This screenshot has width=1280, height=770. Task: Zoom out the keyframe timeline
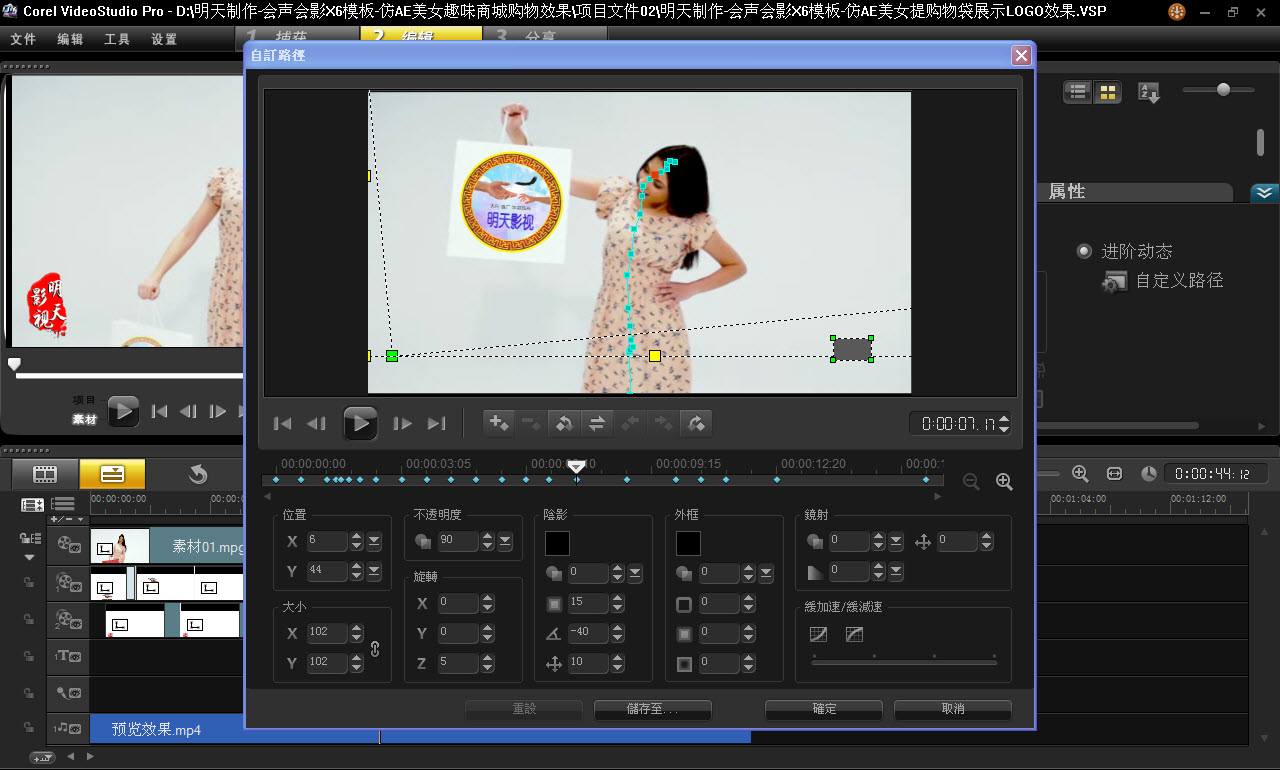971,482
